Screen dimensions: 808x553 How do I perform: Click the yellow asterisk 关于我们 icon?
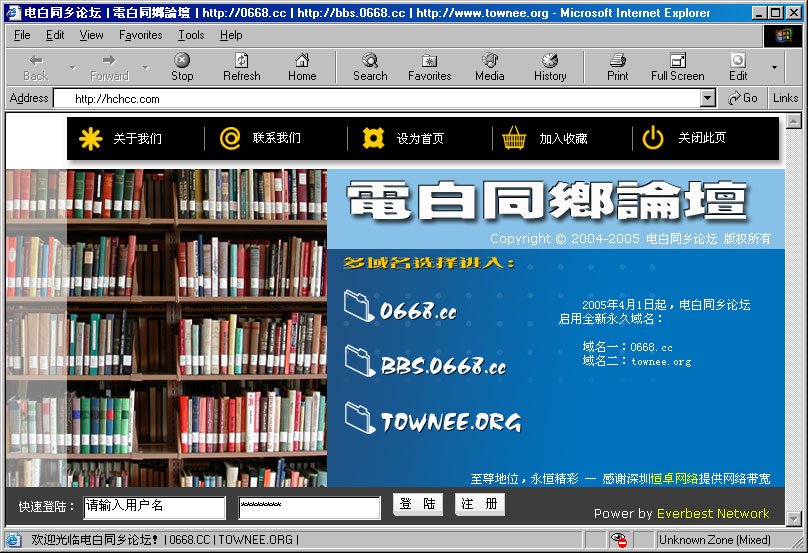[91, 139]
